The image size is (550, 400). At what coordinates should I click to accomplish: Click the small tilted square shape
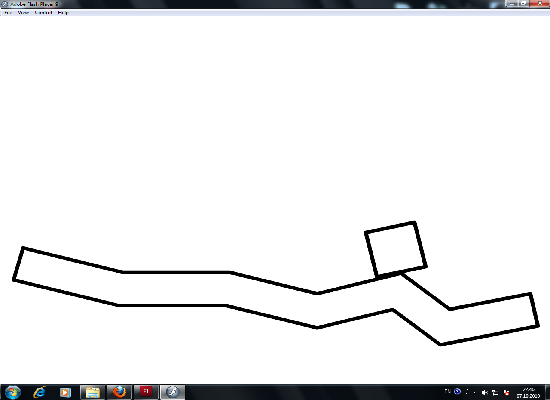pyautogui.click(x=396, y=249)
